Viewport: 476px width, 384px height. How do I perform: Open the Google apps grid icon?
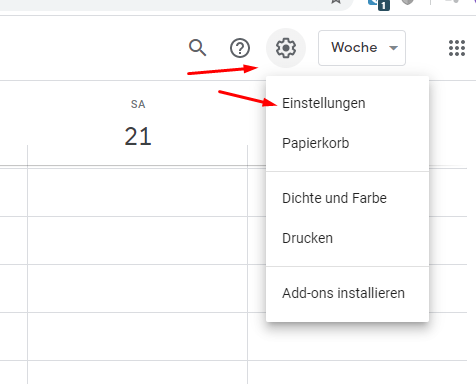pyautogui.click(x=457, y=48)
